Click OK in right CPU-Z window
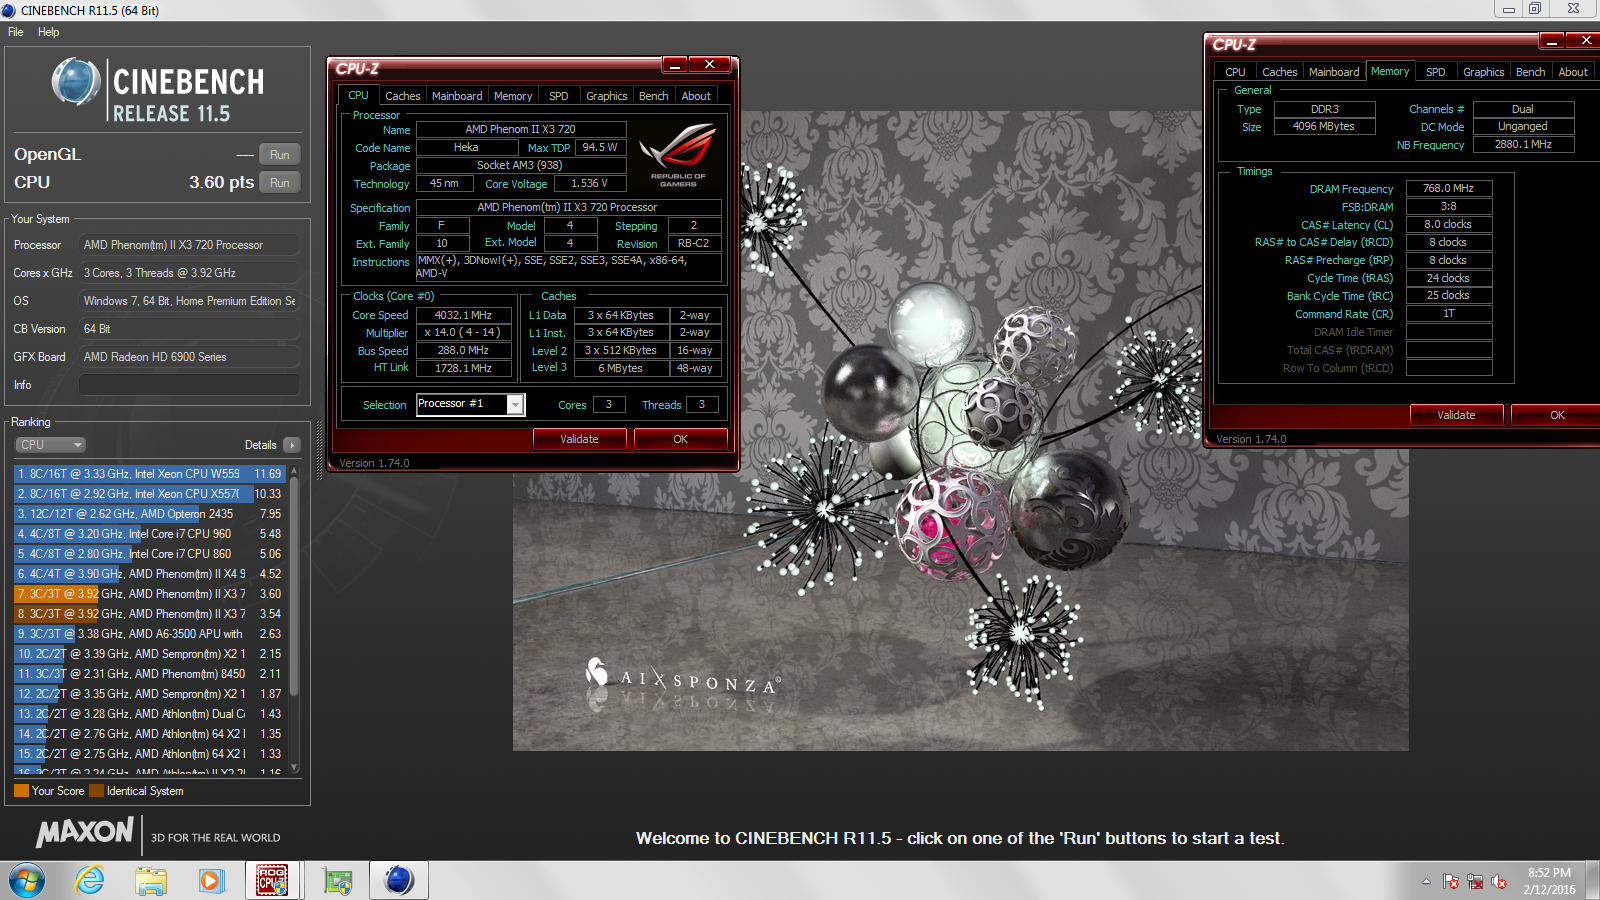Image resolution: width=1600 pixels, height=900 pixels. point(1557,415)
